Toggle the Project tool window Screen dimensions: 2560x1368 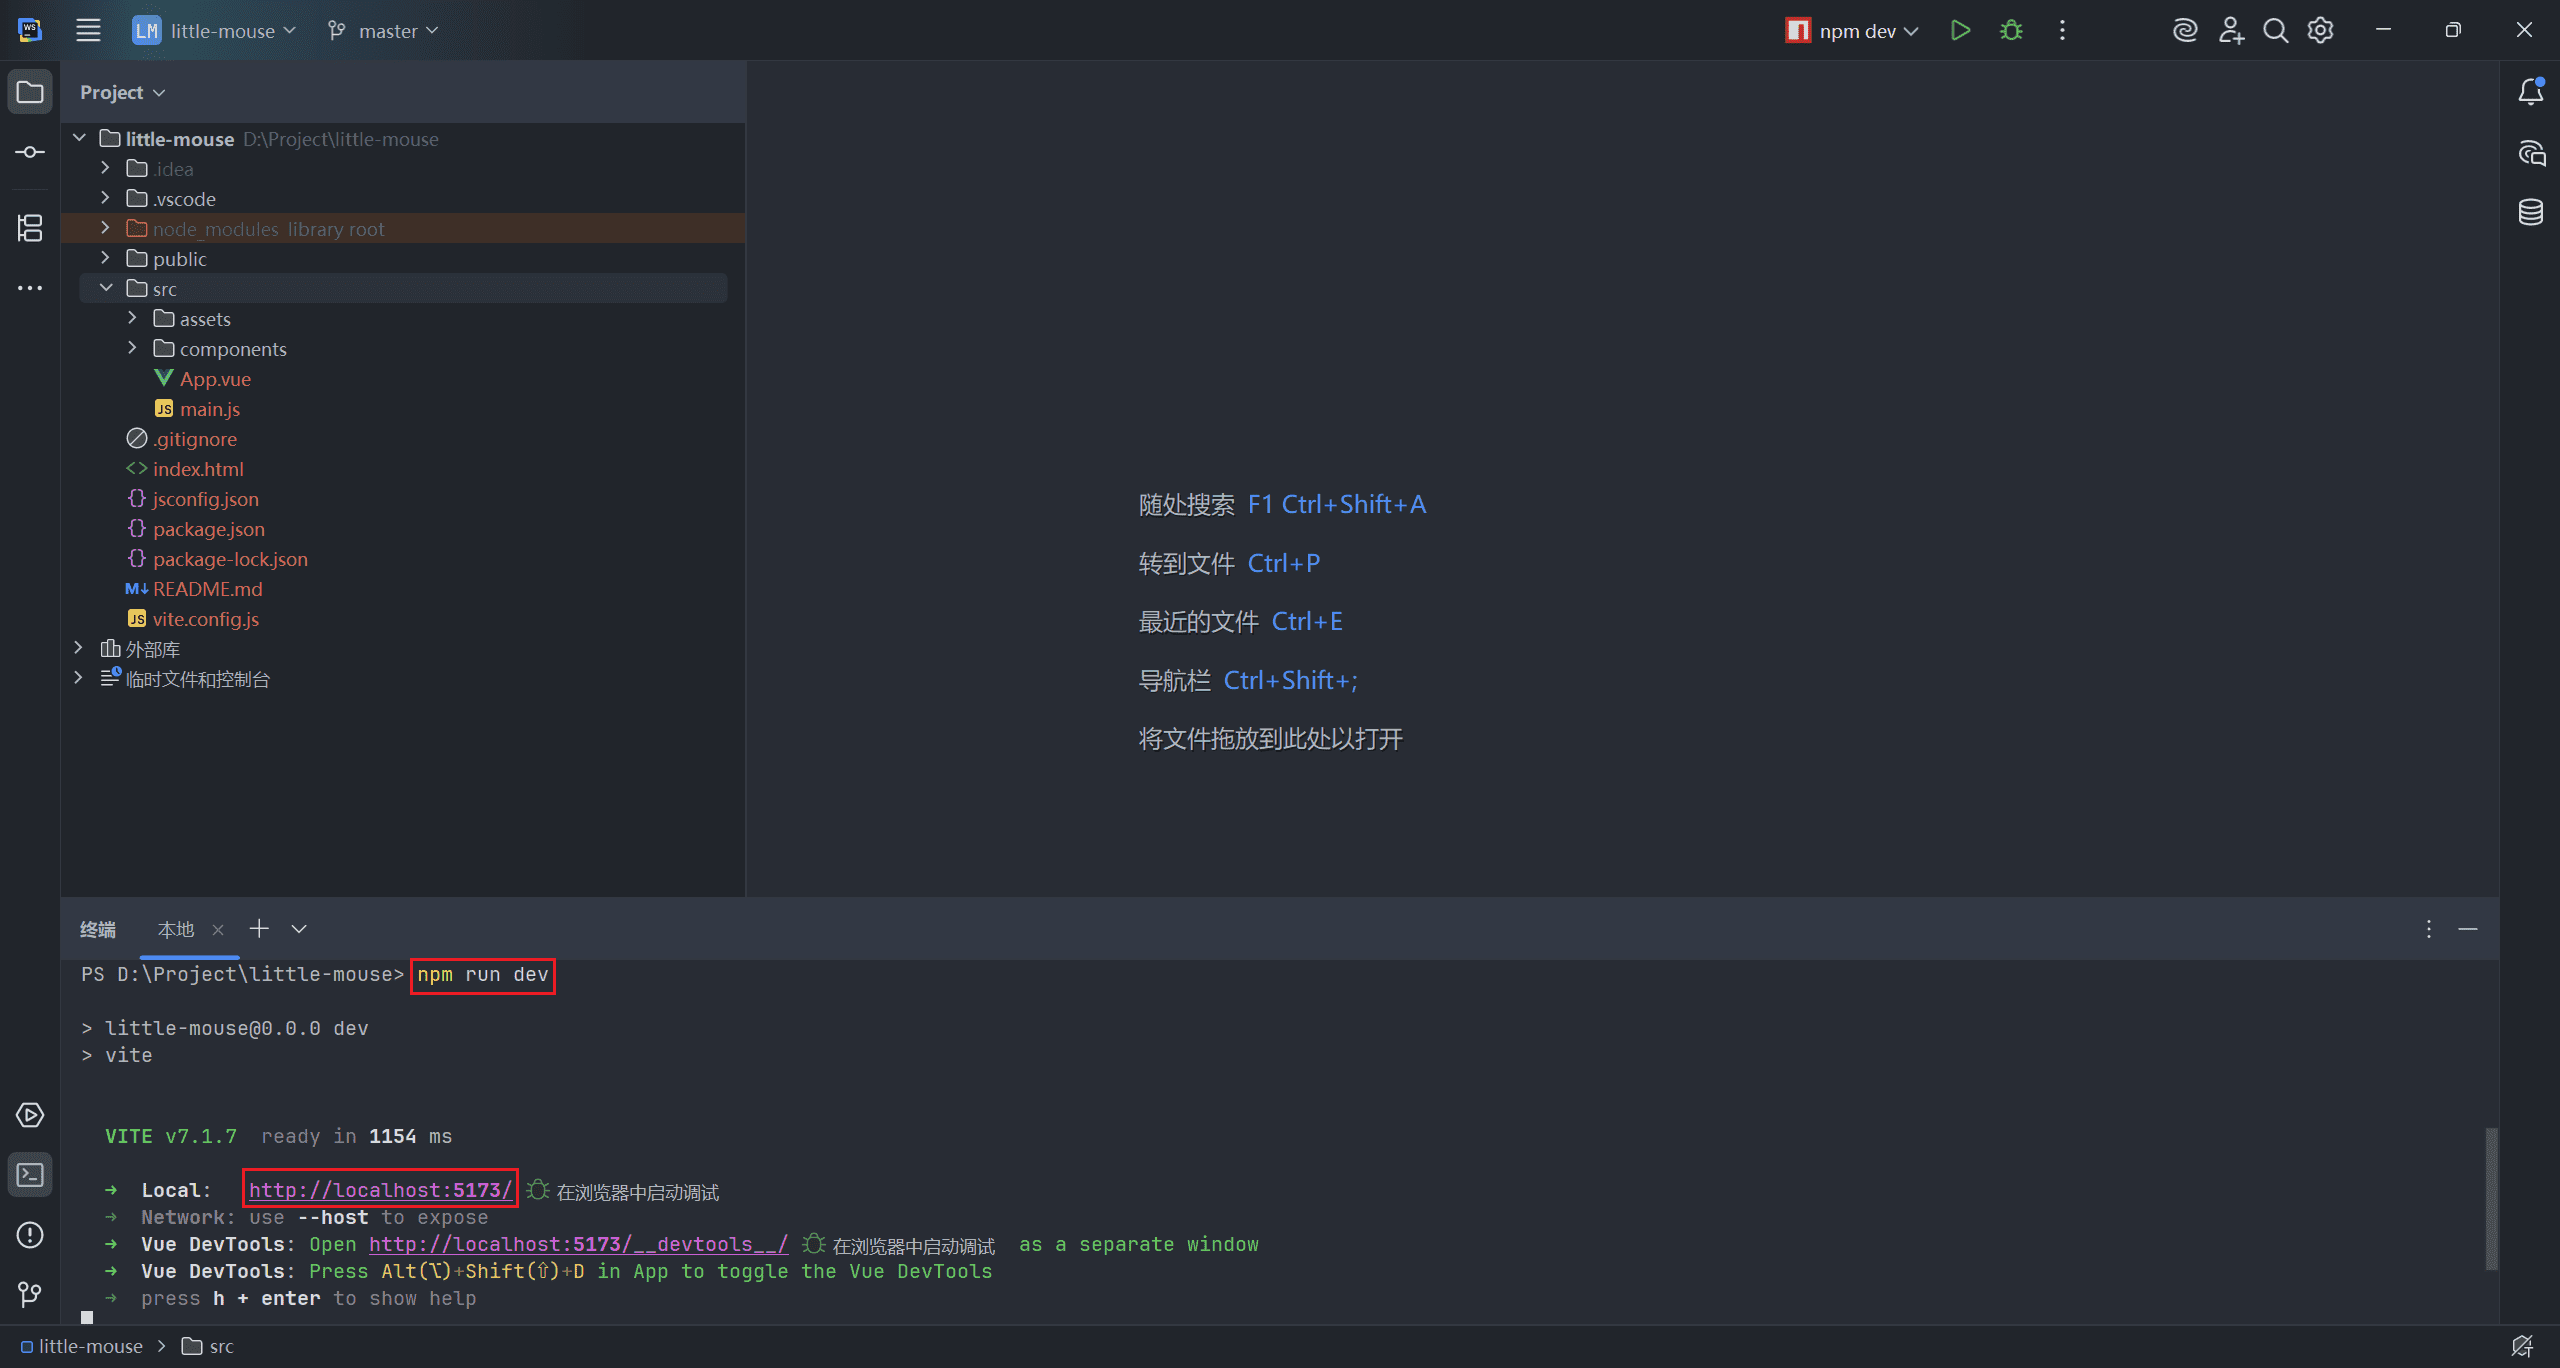tap(30, 92)
